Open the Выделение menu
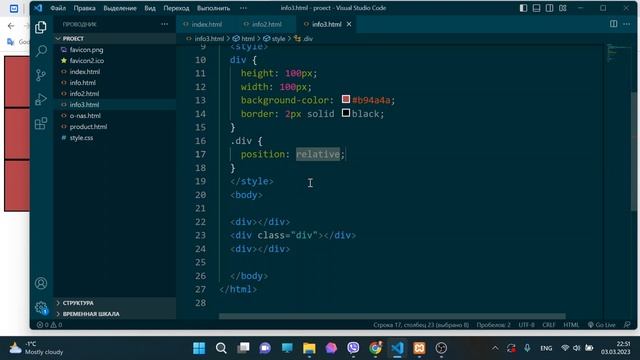Viewport: 640px width, 360px height. point(120,8)
